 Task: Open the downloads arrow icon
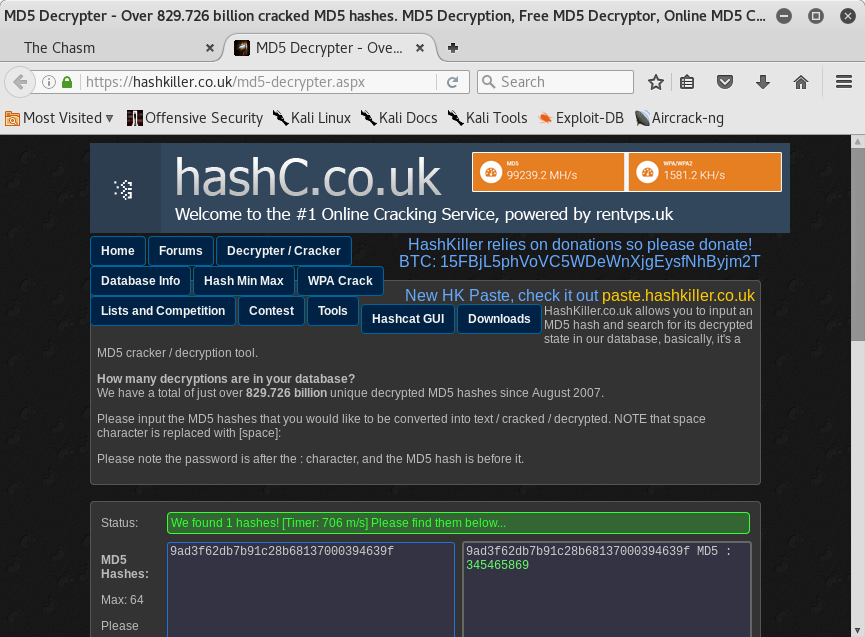(x=763, y=82)
